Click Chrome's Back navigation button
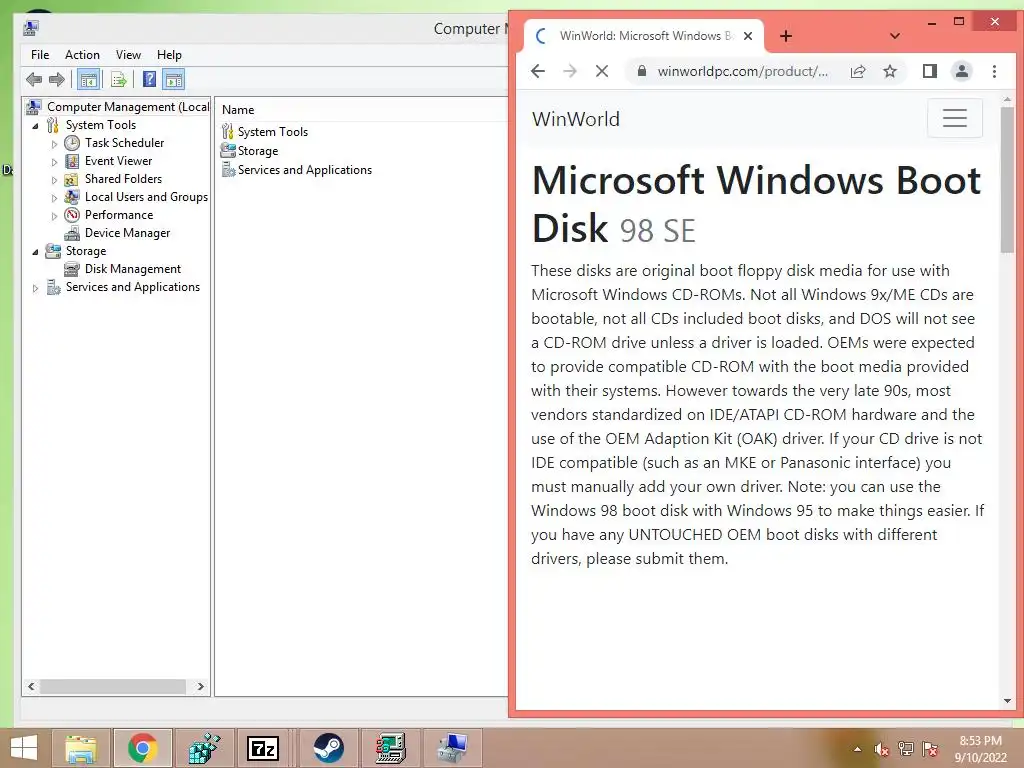 coord(537,71)
